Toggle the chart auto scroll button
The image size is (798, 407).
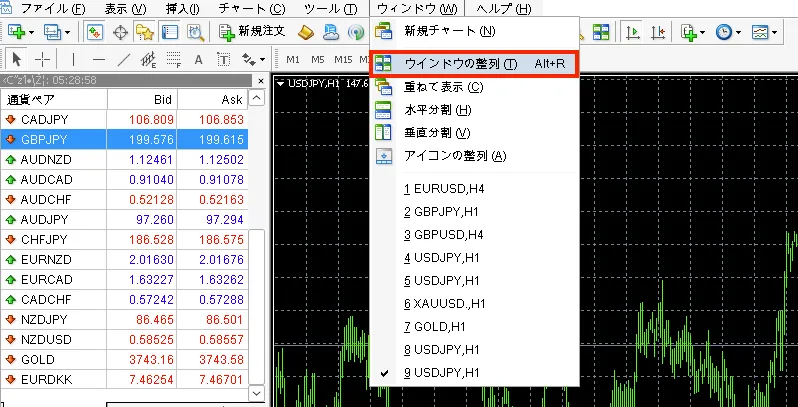click(632, 32)
